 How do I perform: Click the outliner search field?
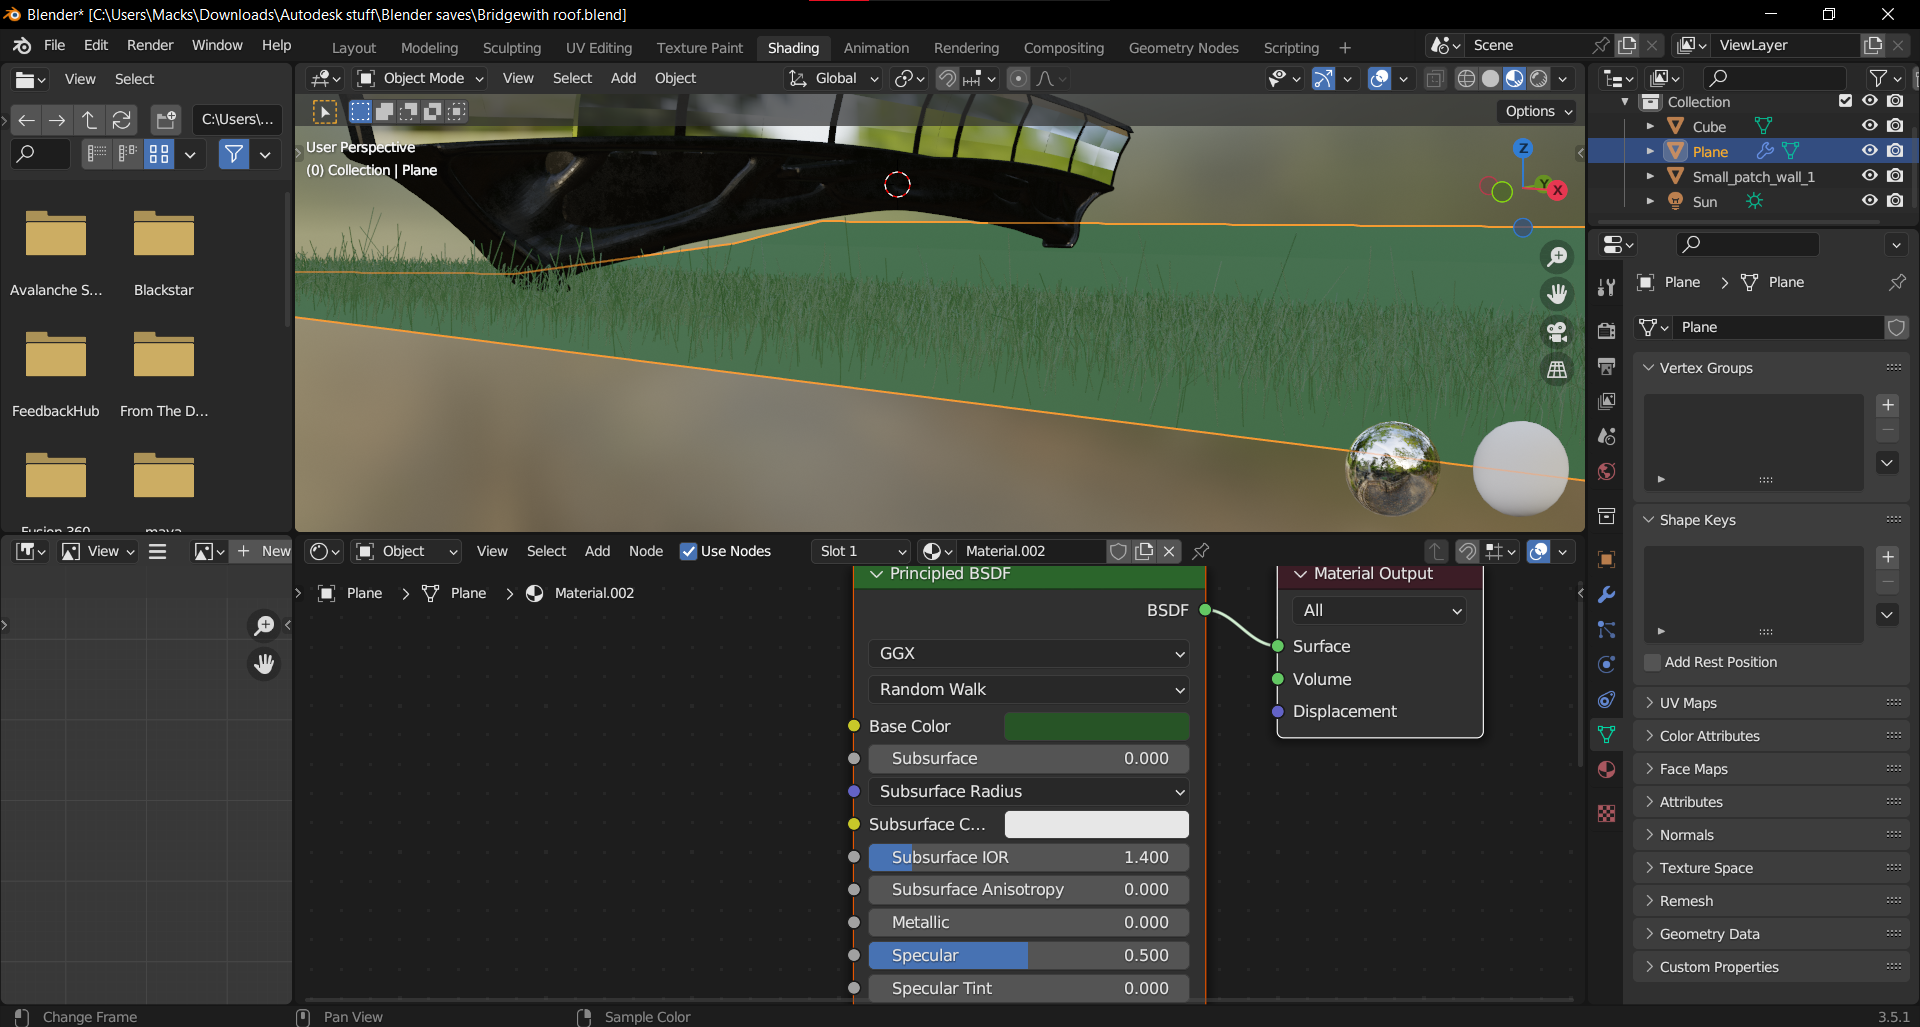[x=1774, y=78]
